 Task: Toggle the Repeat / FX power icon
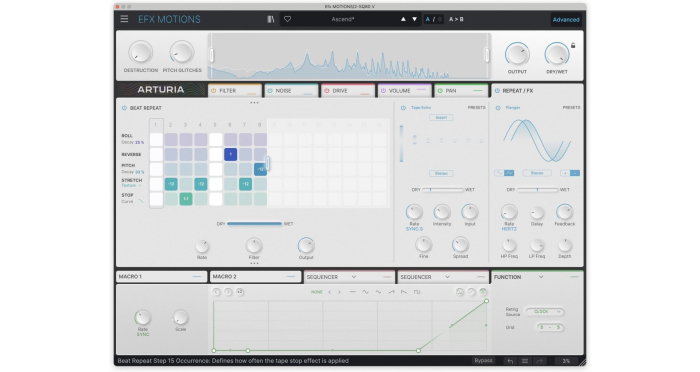(497, 91)
